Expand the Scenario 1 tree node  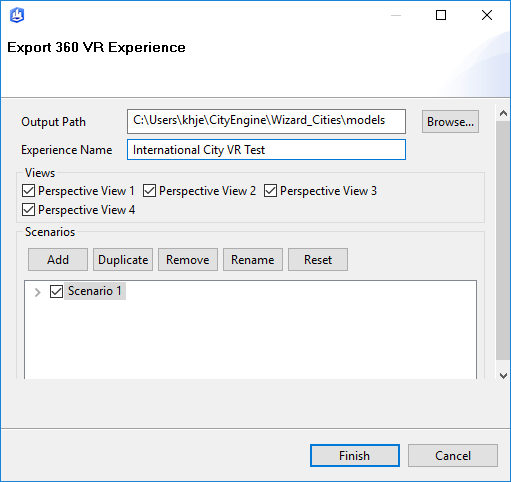coord(38,292)
